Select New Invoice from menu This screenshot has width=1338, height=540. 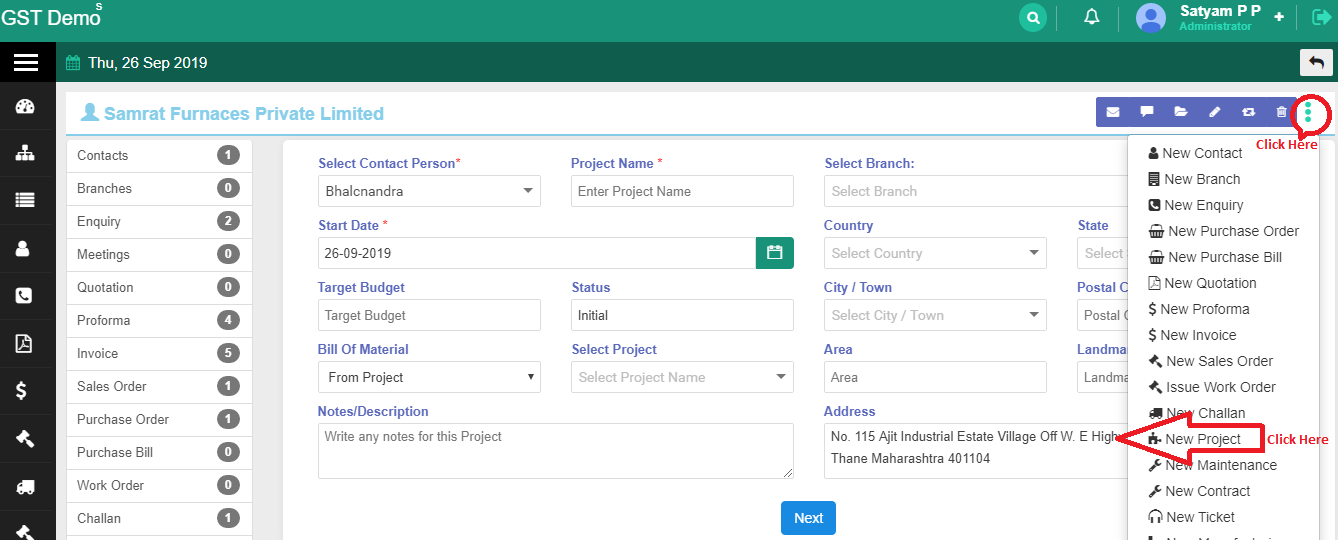click(1192, 335)
